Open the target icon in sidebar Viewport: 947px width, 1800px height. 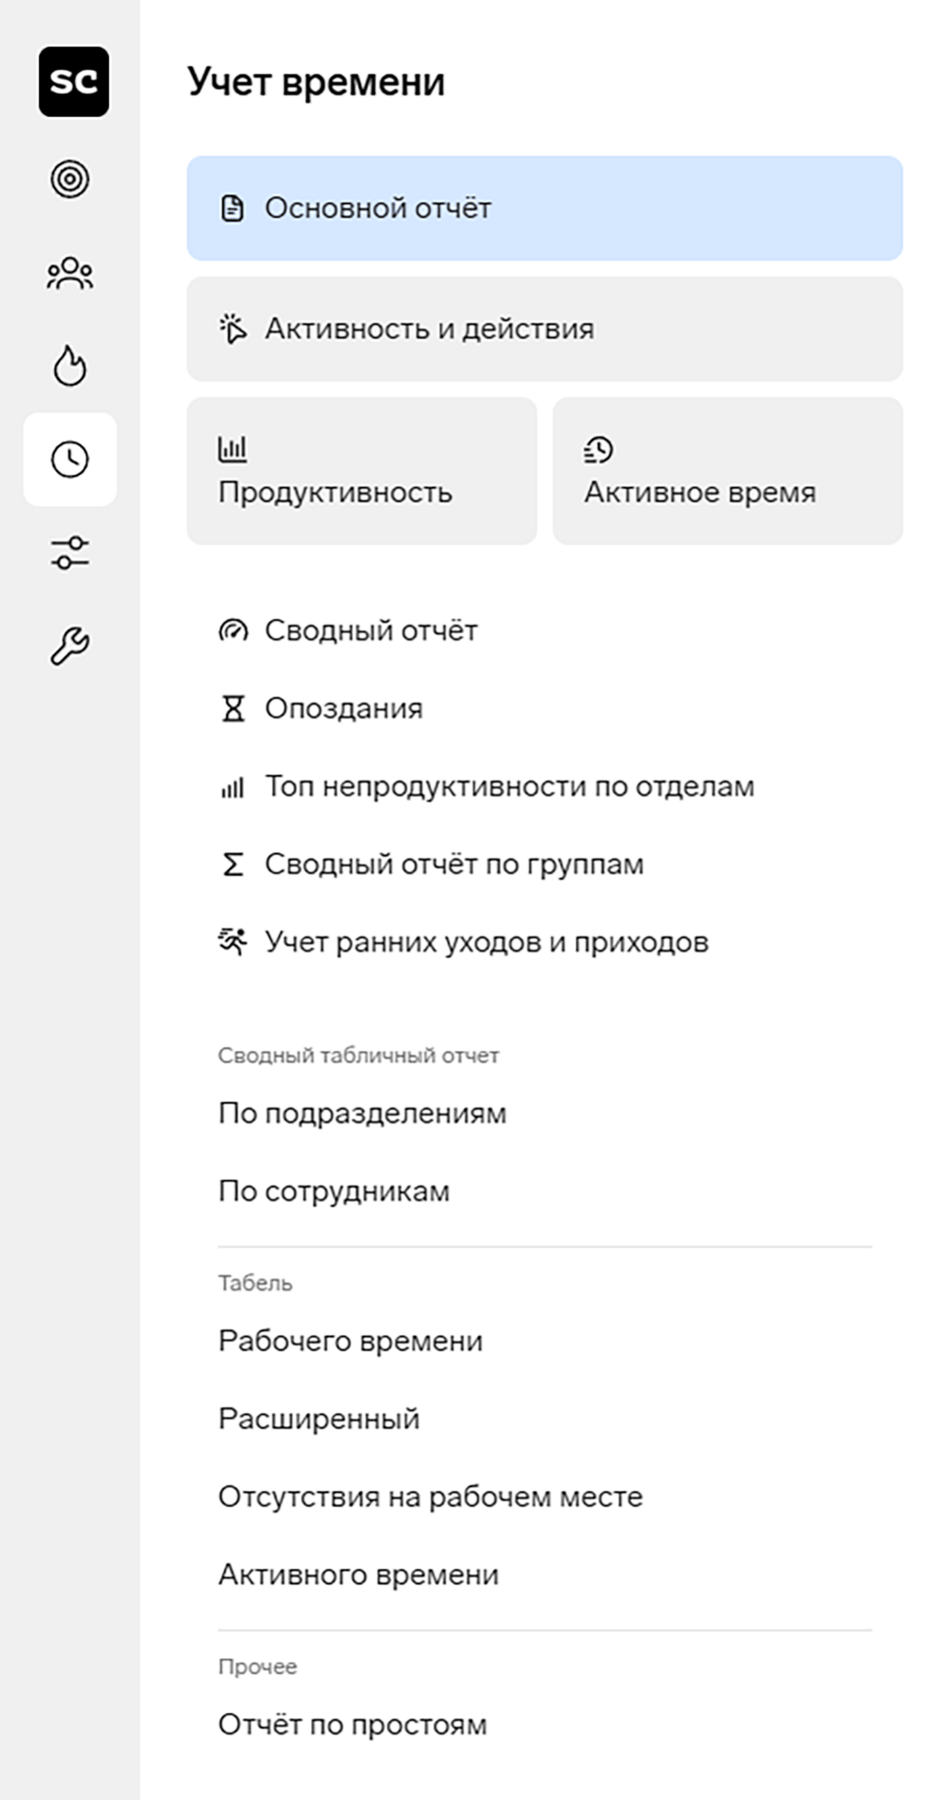point(70,179)
